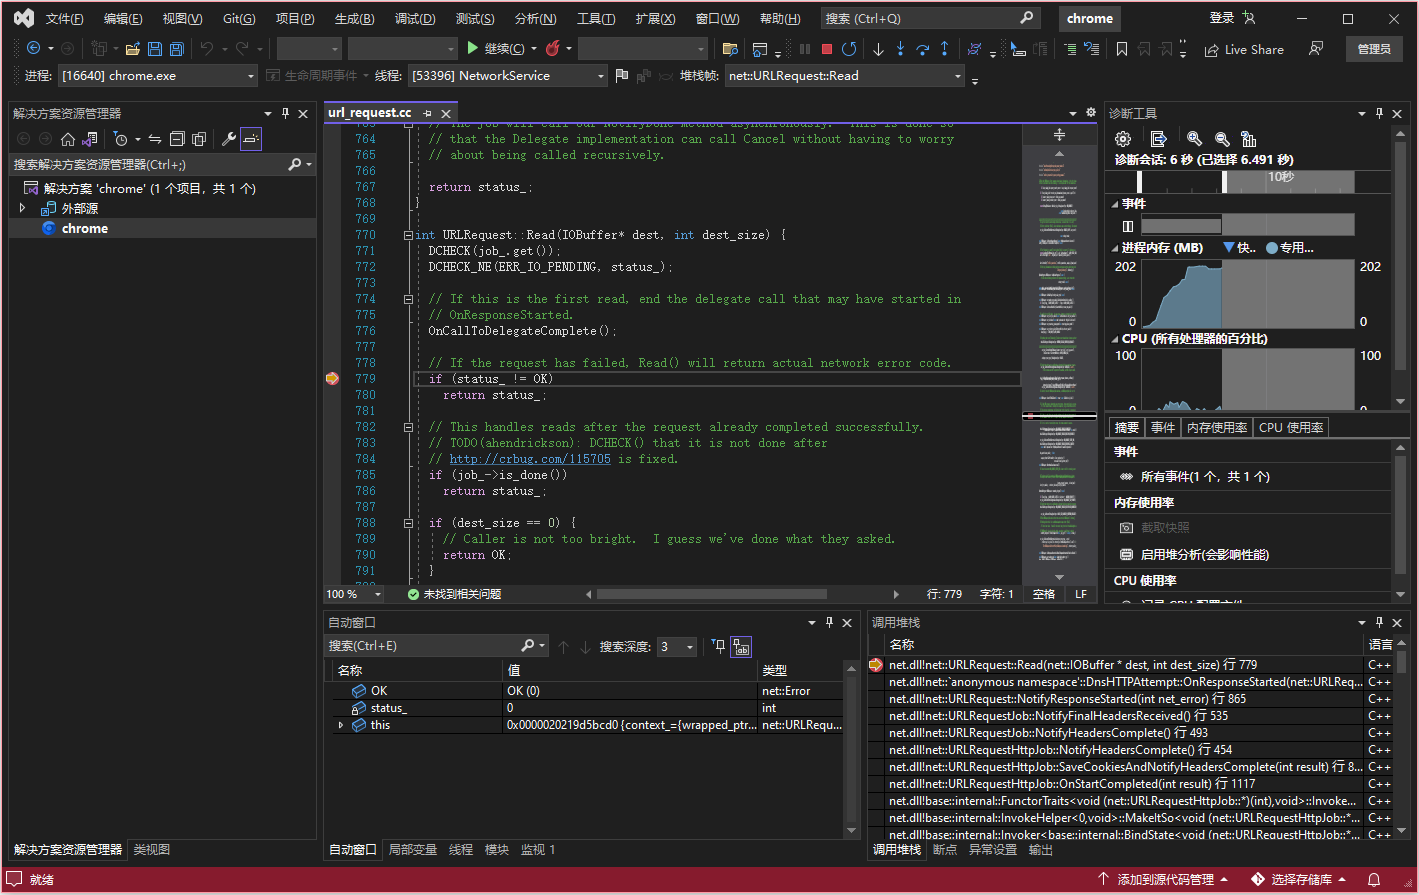Click the Step Into arrow icon
Viewport: 1419px width, 895px height.
(900, 49)
